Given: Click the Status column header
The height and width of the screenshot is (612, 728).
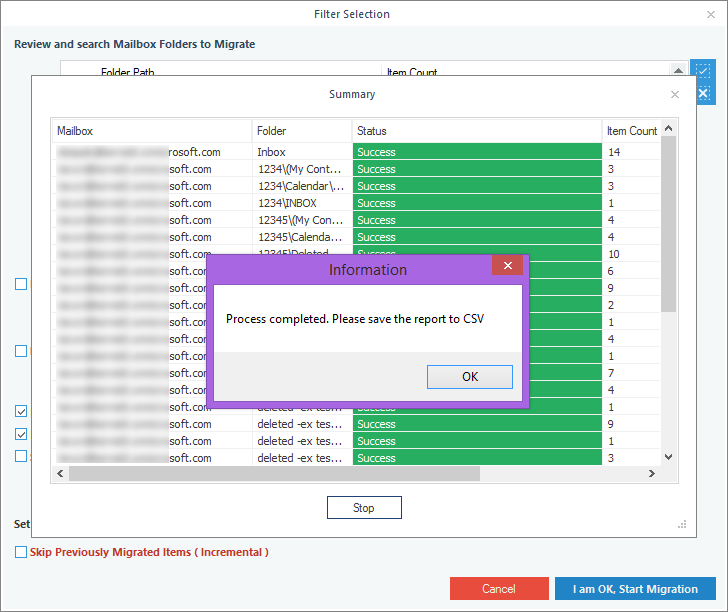Looking at the screenshot, I should click(x=477, y=131).
